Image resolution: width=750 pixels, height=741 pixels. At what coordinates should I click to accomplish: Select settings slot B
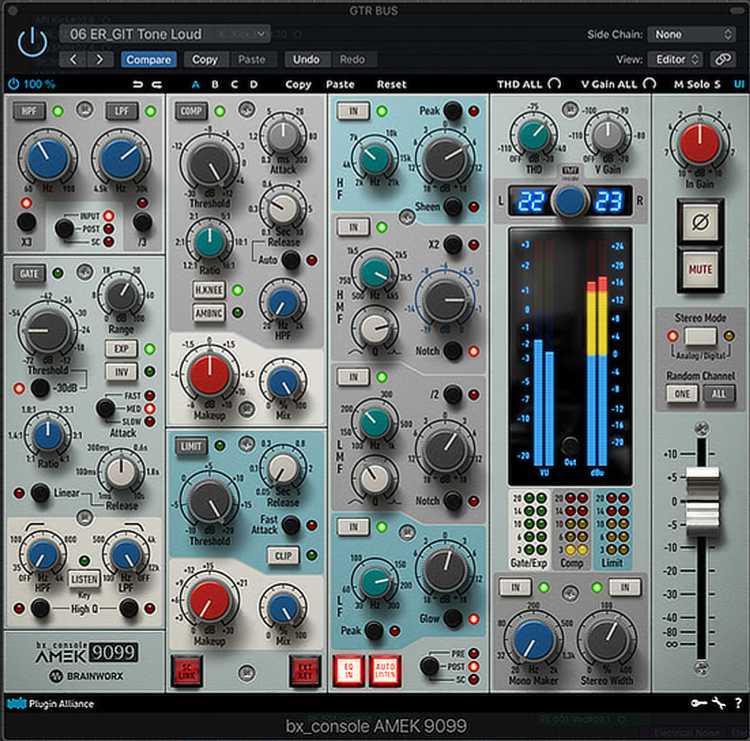[x=215, y=85]
